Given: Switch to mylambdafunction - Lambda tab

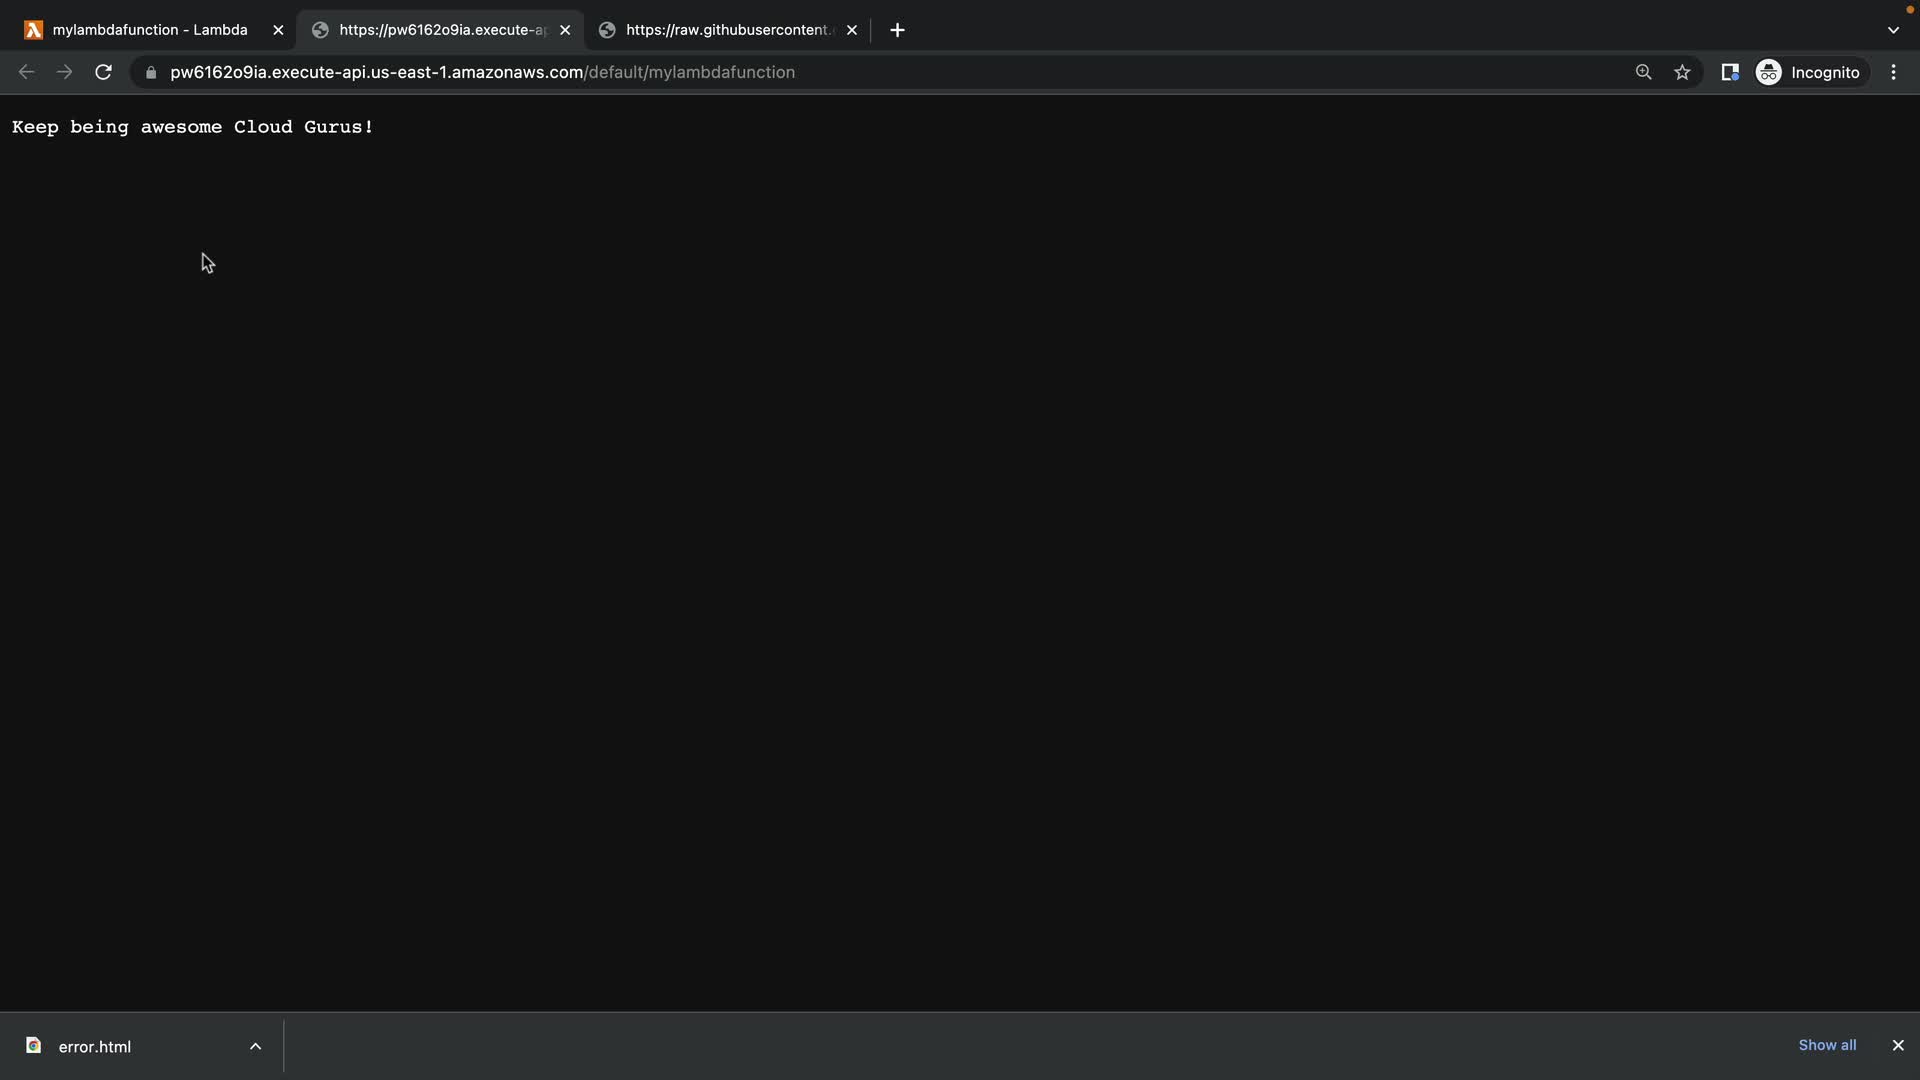Looking at the screenshot, I should [x=150, y=30].
